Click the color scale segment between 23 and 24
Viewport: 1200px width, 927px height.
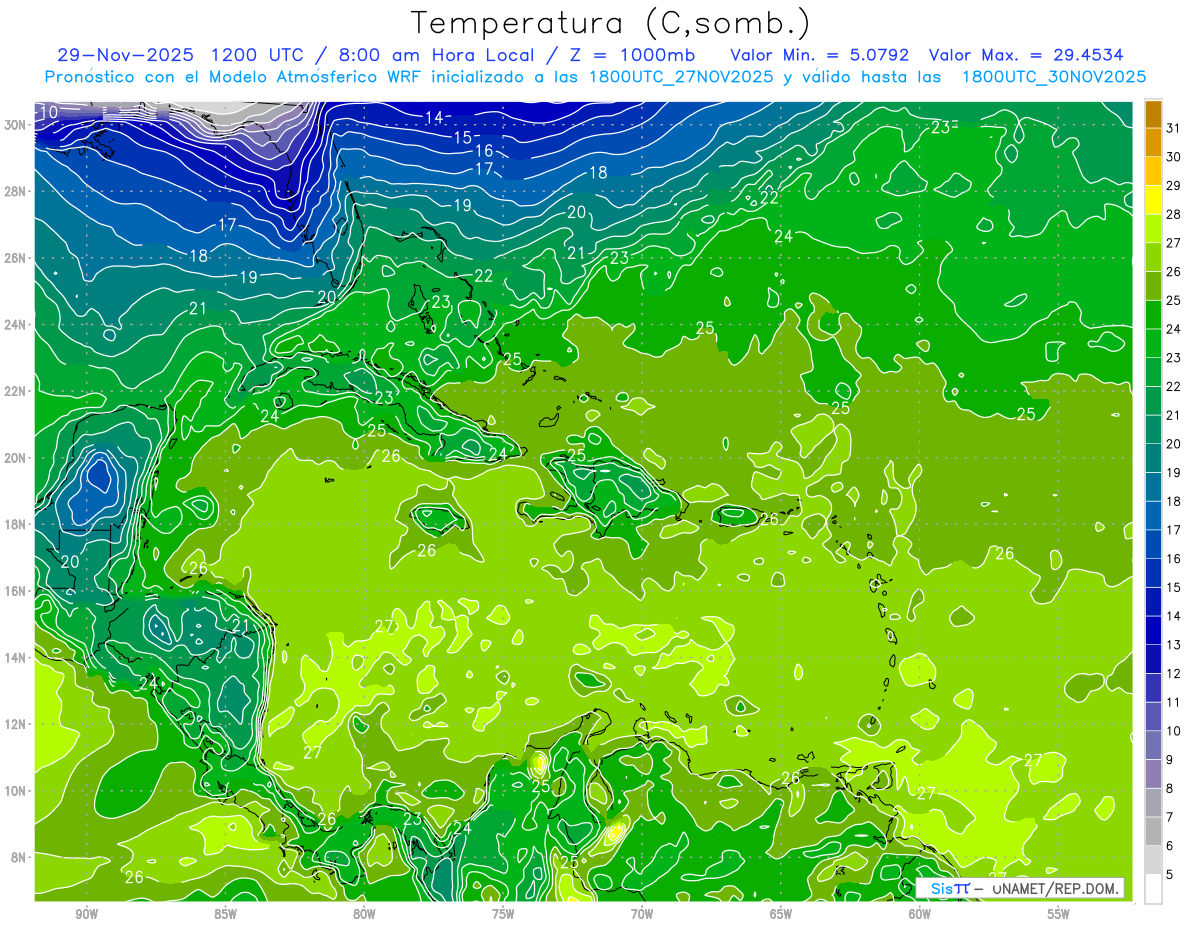pyautogui.click(x=1153, y=344)
